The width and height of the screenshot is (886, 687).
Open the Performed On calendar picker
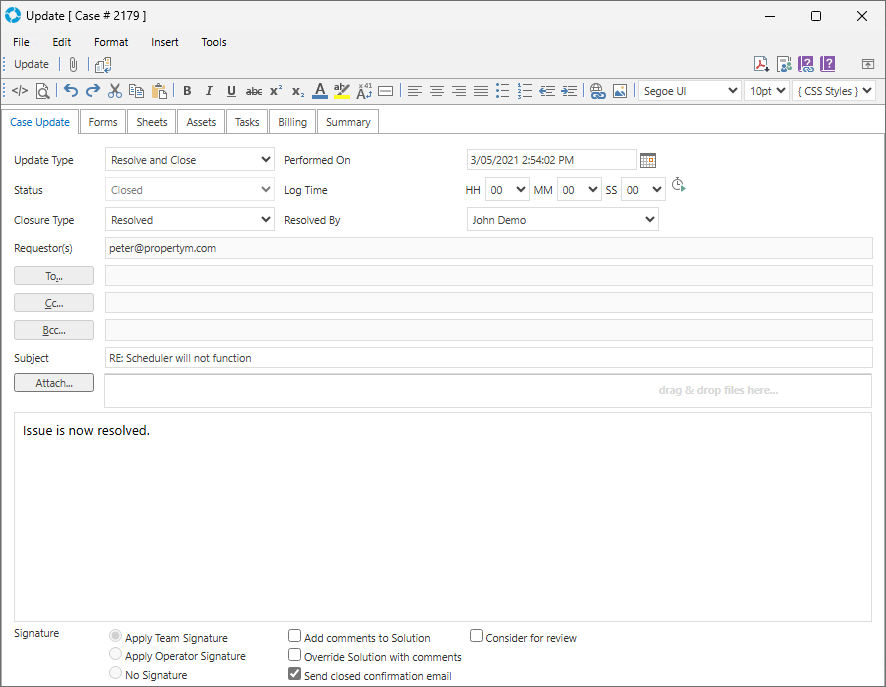(648, 160)
